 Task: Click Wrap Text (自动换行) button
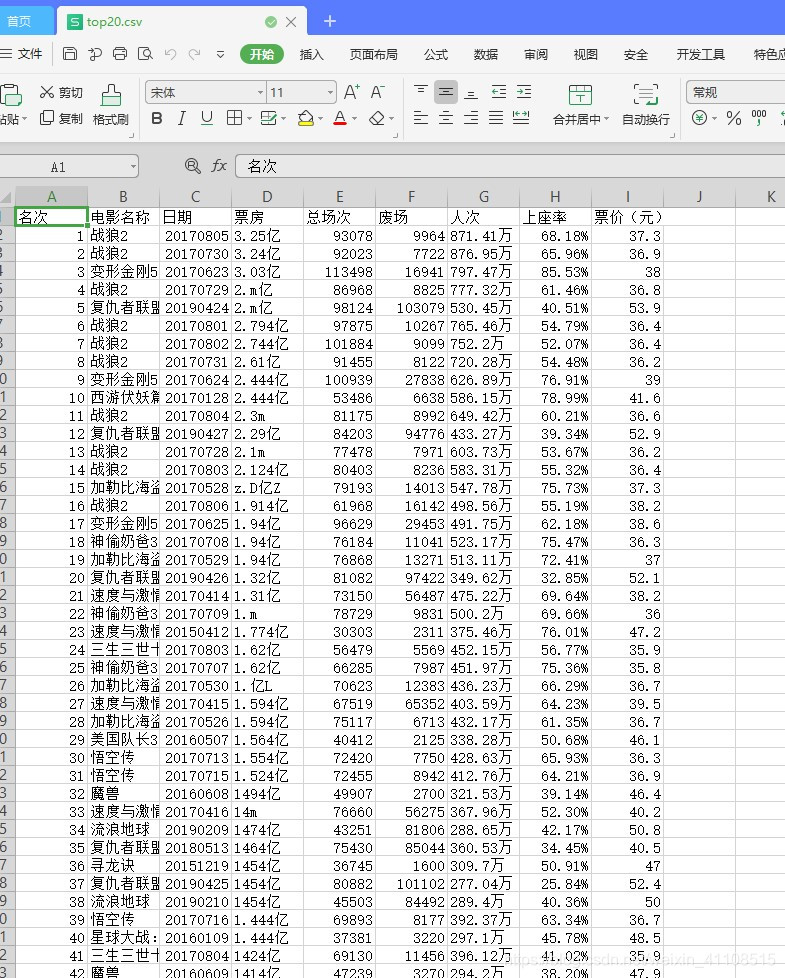pyautogui.click(x=646, y=105)
